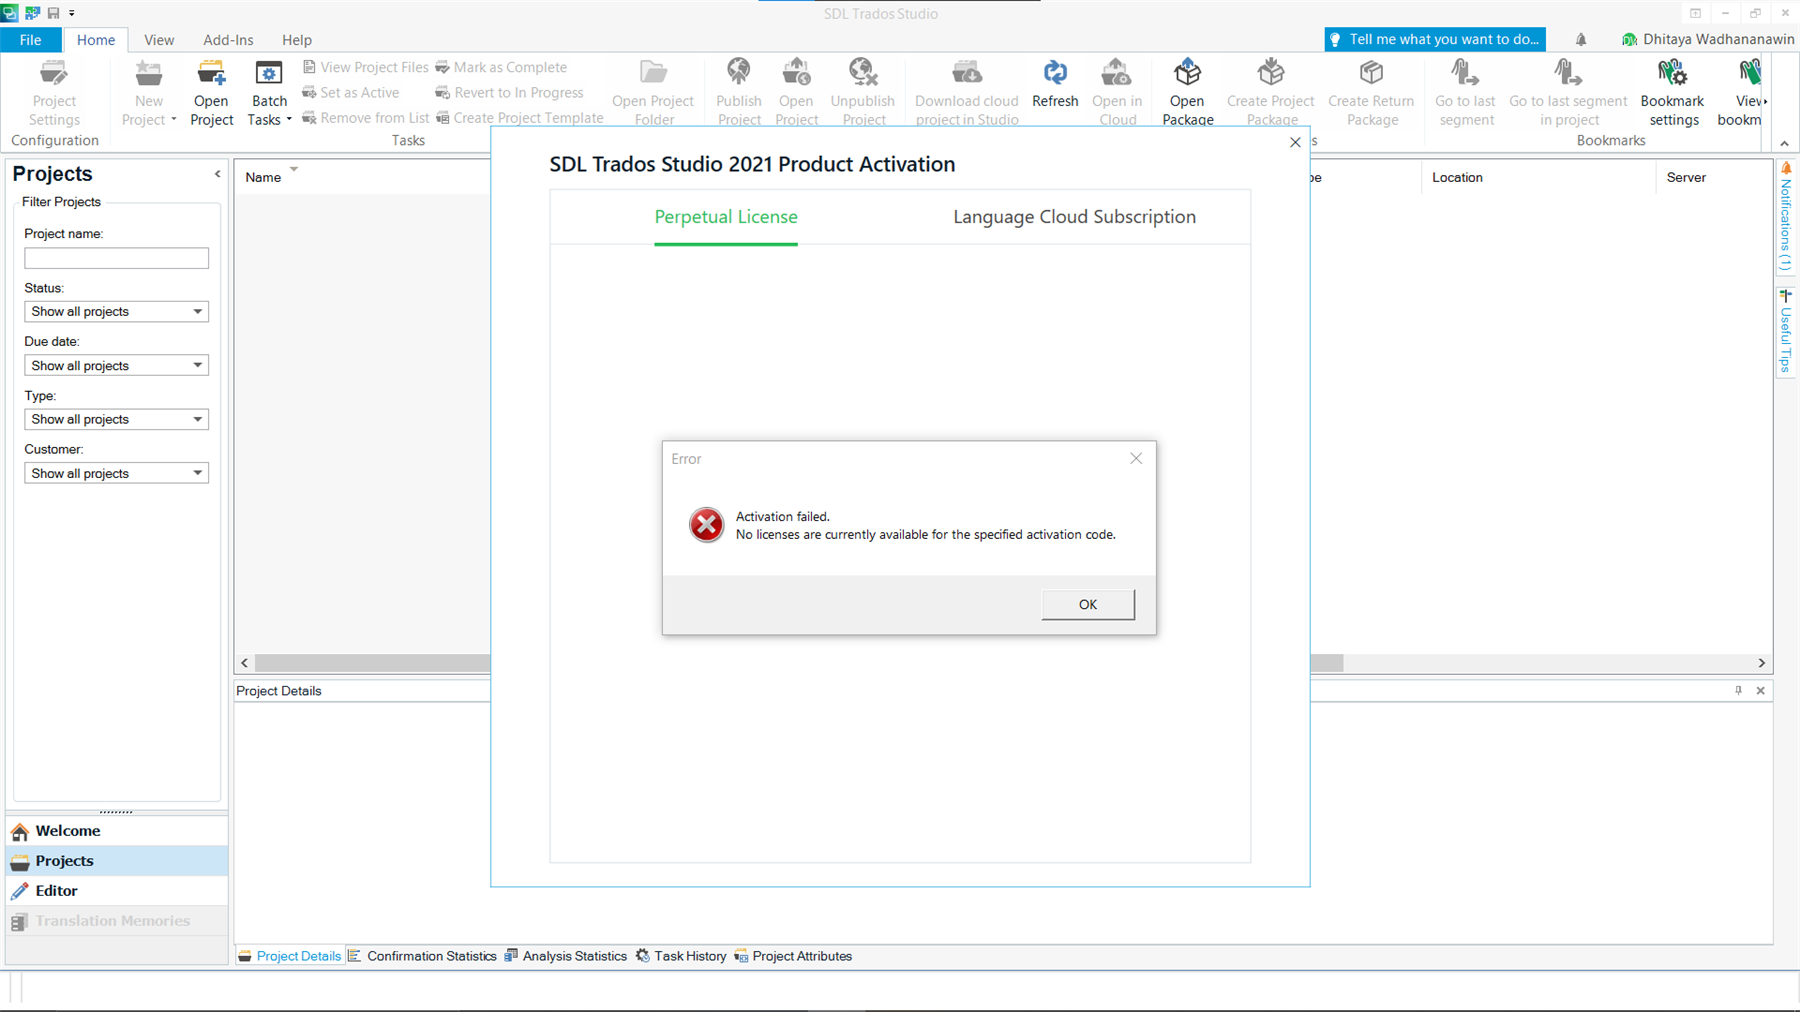Select the Perpetual License tab
This screenshot has width=1800, height=1012.
pyautogui.click(x=726, y=217)
